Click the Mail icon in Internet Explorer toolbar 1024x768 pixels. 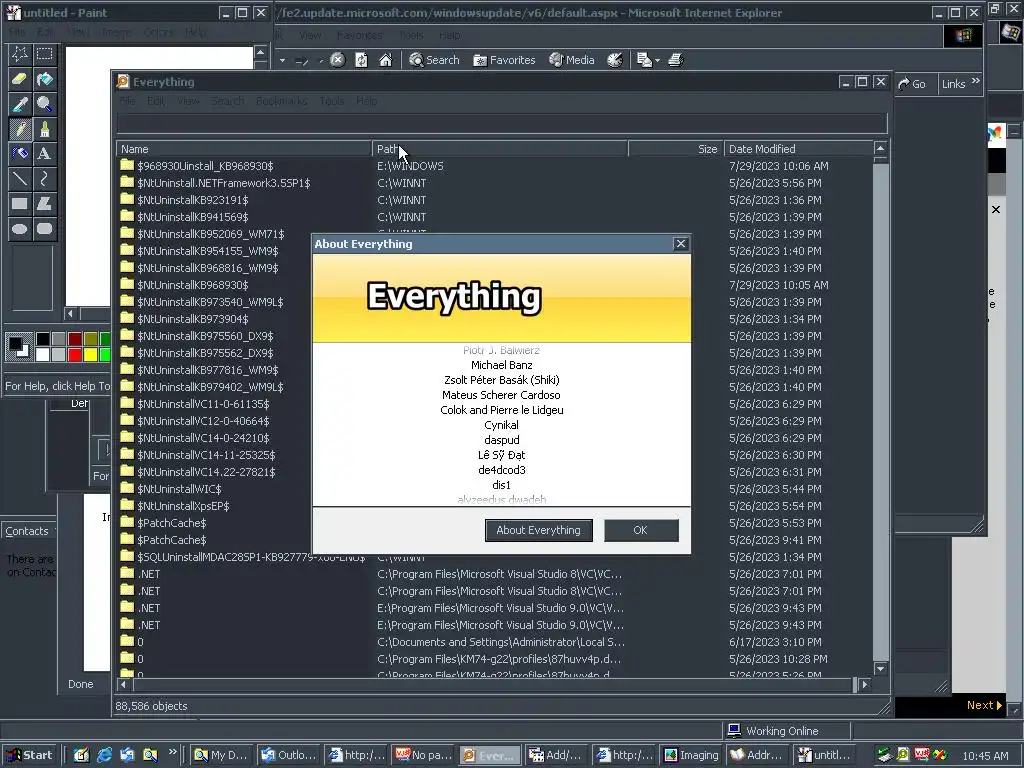[644, 60]
